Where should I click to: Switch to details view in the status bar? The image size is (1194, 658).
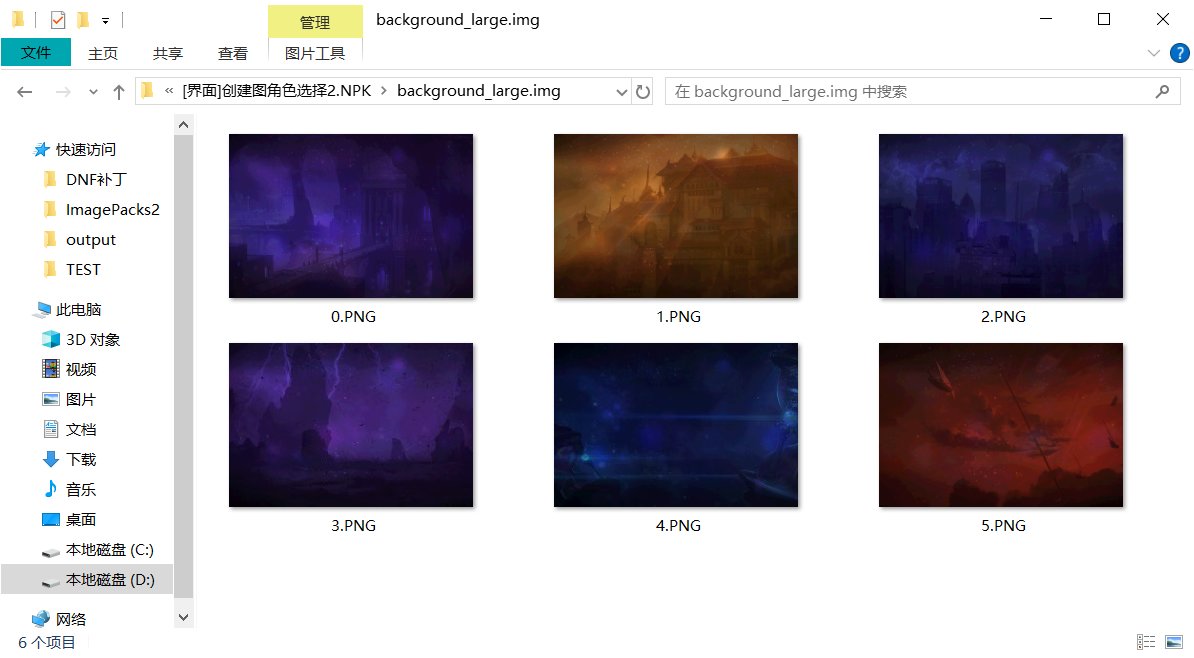(x=1146, y=642)
